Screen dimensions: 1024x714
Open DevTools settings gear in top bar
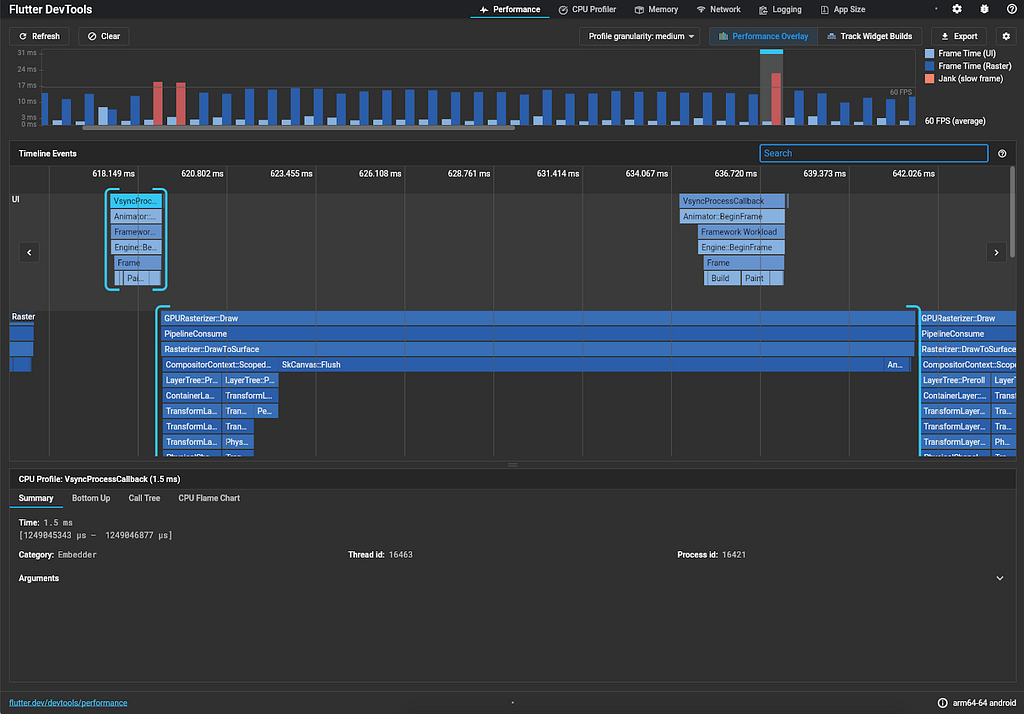coord(957,9)
